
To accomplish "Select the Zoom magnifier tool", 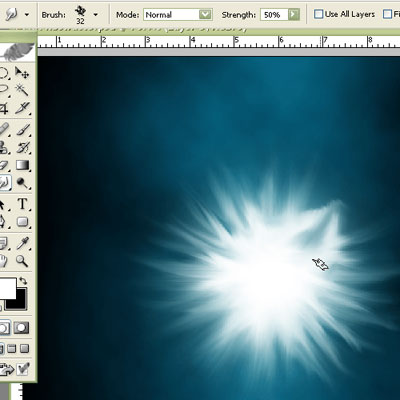I will (x=22, y=261).
